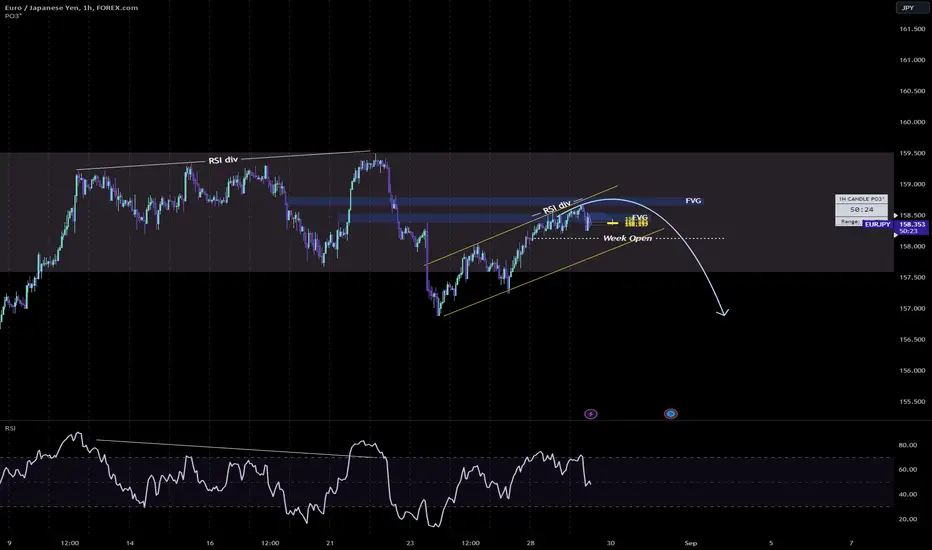Click the upper FVG zone label
The image size is (932, 550).
[x=693, y=201]
